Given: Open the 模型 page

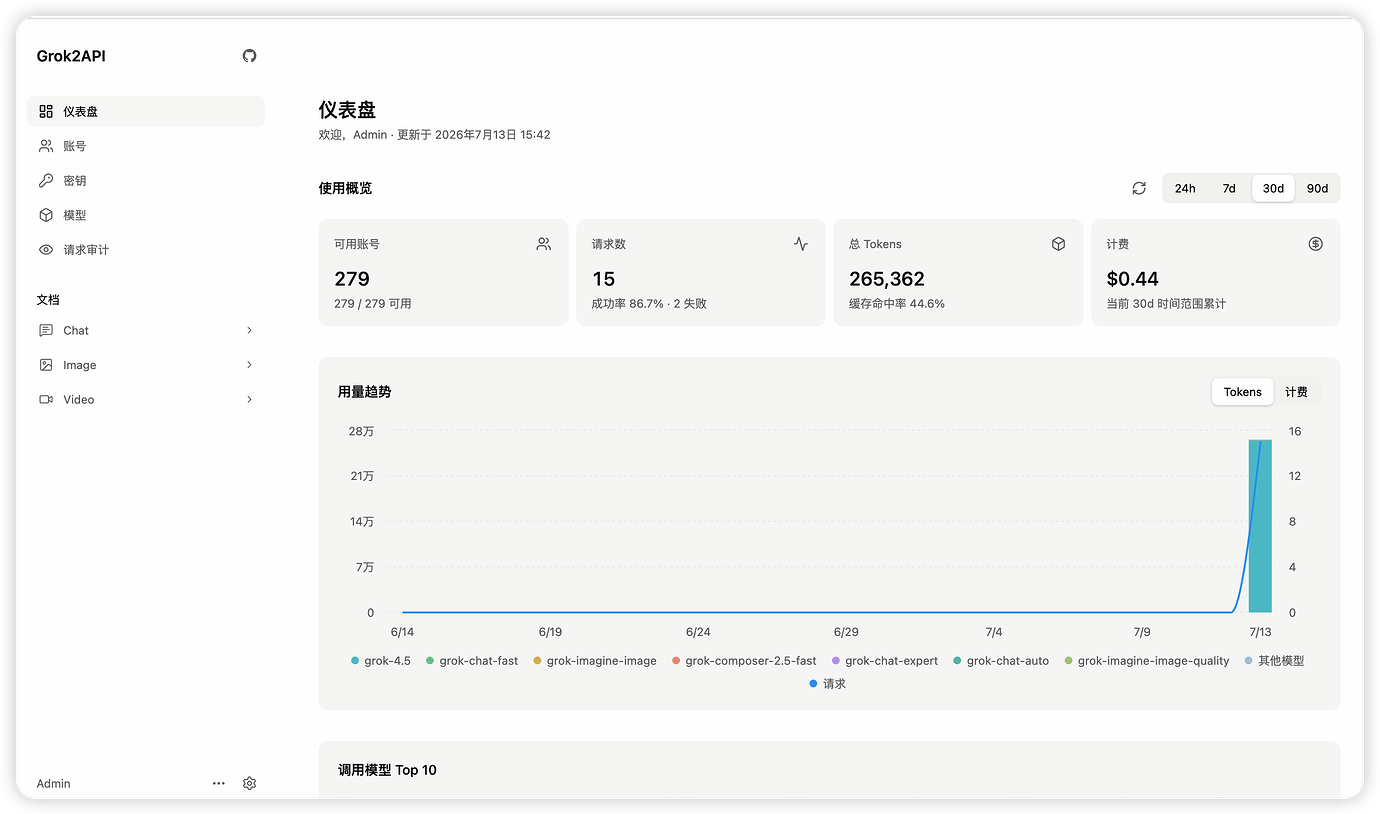Looking at the screenshot, I should [146, 215].
